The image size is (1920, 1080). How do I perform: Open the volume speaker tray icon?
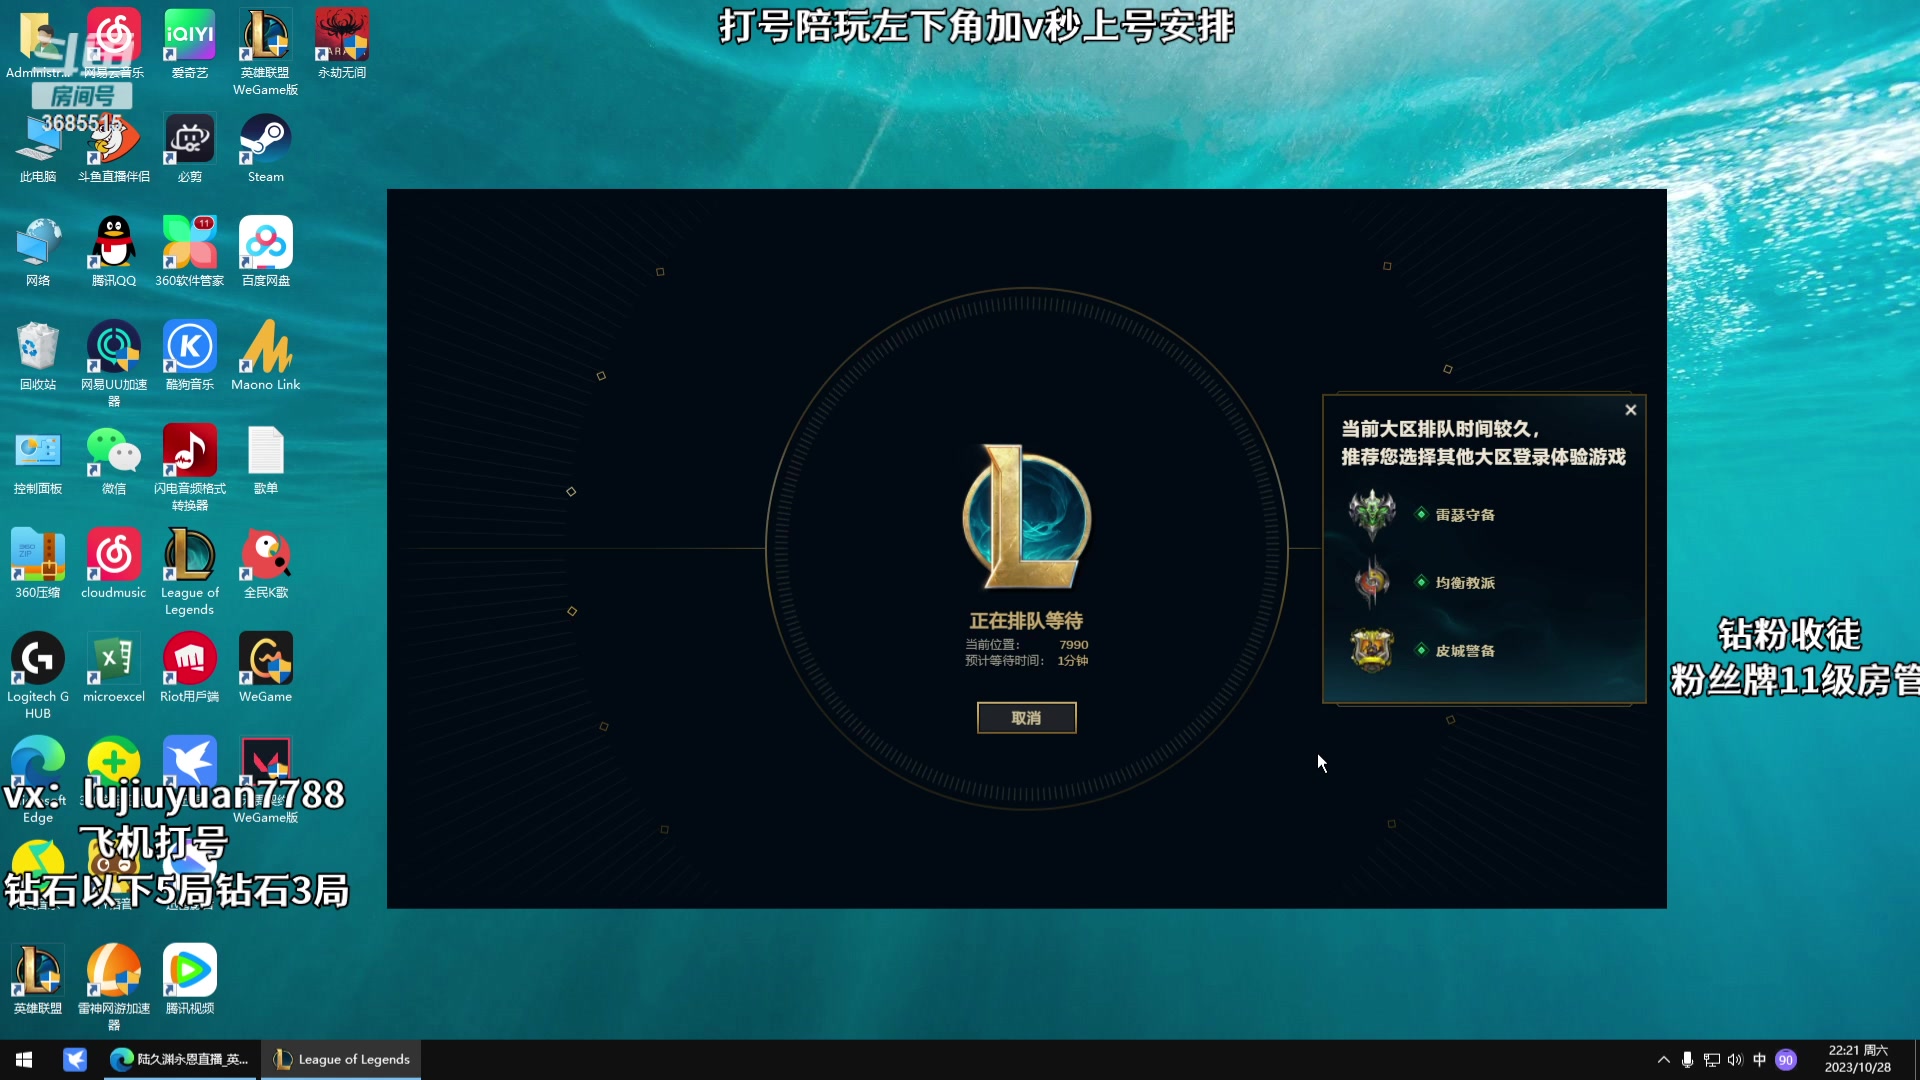1735,1060
